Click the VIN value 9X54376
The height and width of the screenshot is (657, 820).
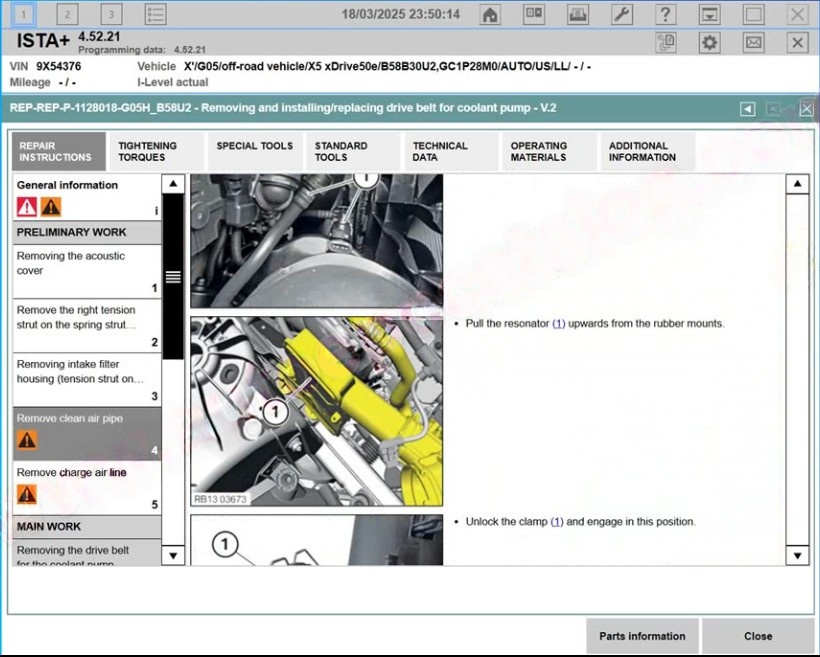pyautogui.click(x=59, y=66)
